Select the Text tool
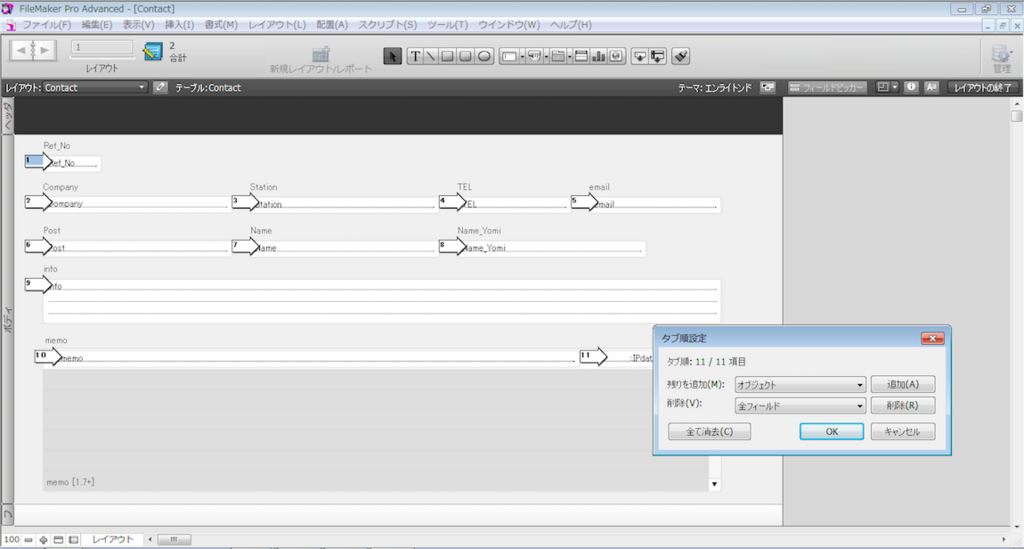The height and width of the screenshot is (549, 1024). 415,56
